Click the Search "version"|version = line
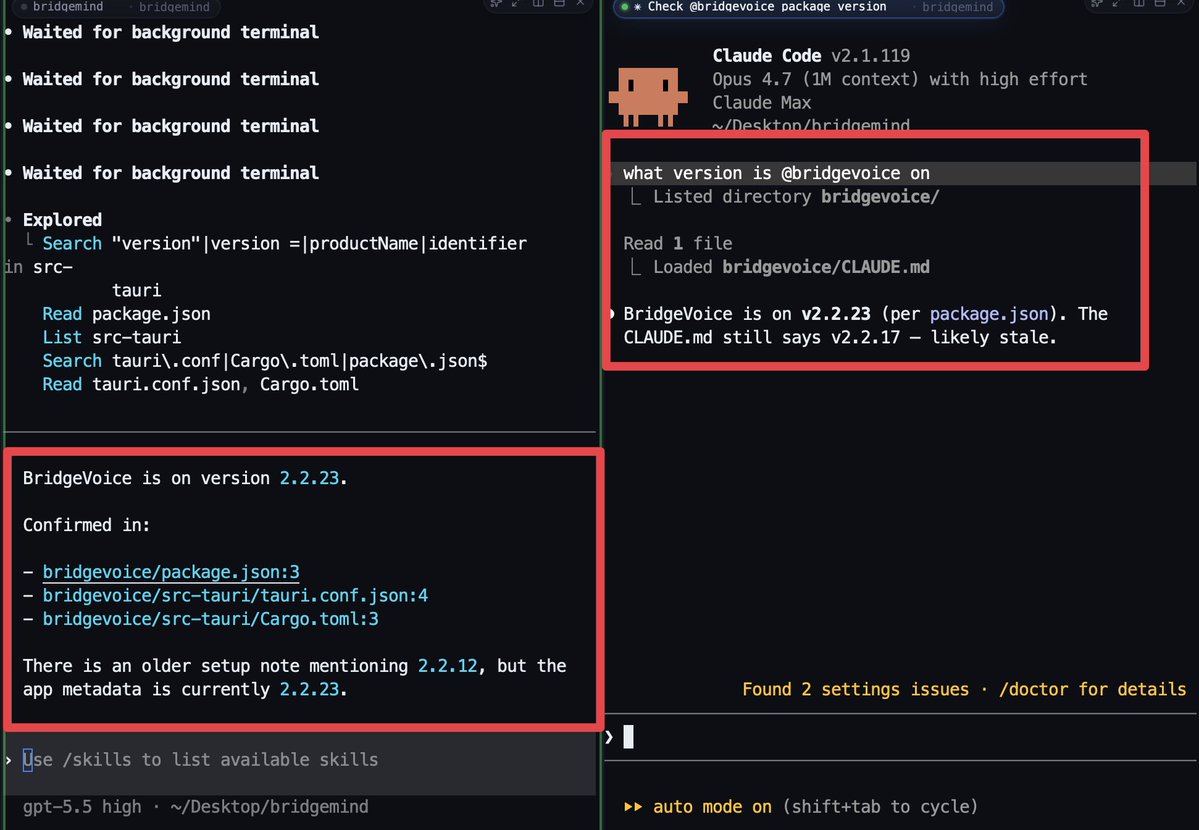Viewport: 1199px width, 830px height. click(x=284, y=243)
